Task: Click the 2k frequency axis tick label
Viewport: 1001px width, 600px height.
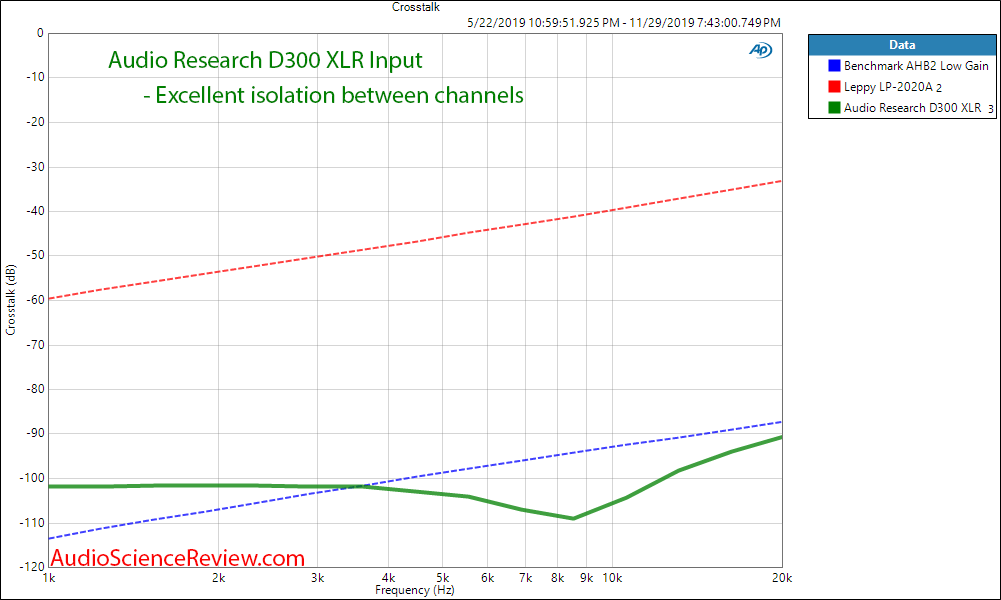Action: click(x=218, y=578)
